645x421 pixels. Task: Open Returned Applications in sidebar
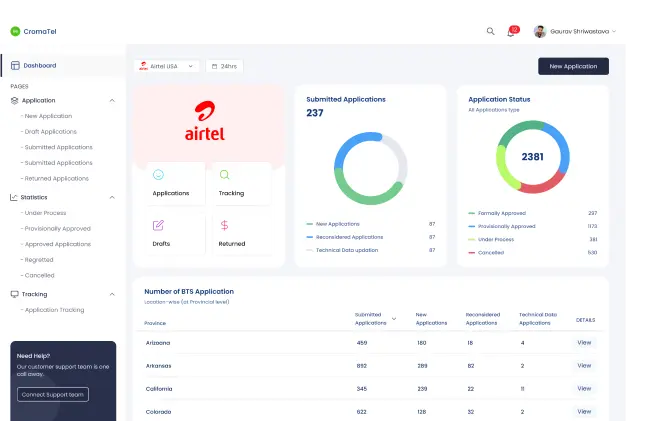[56, 179]
